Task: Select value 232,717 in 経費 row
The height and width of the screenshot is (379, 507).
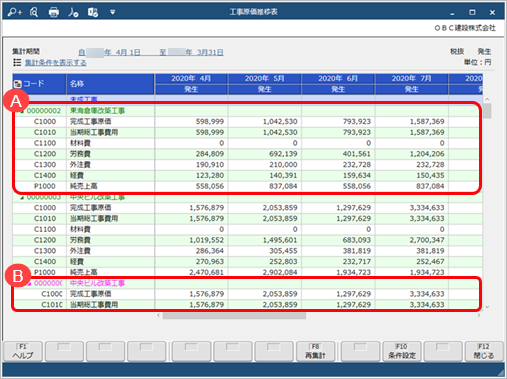Action: 357,262
